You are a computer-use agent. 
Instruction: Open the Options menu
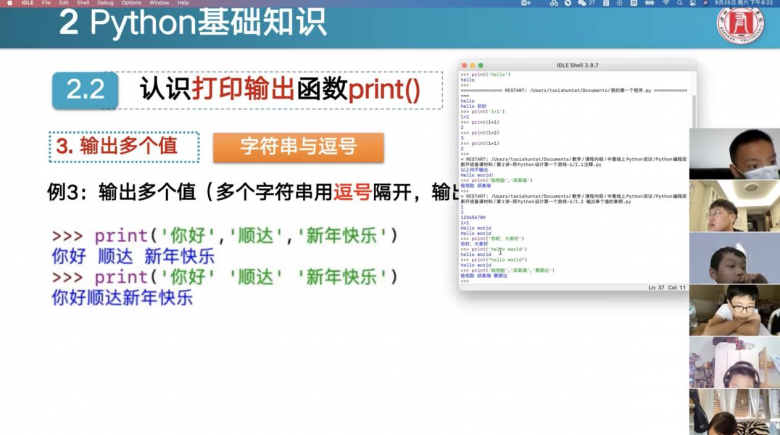tap(132, 3)
